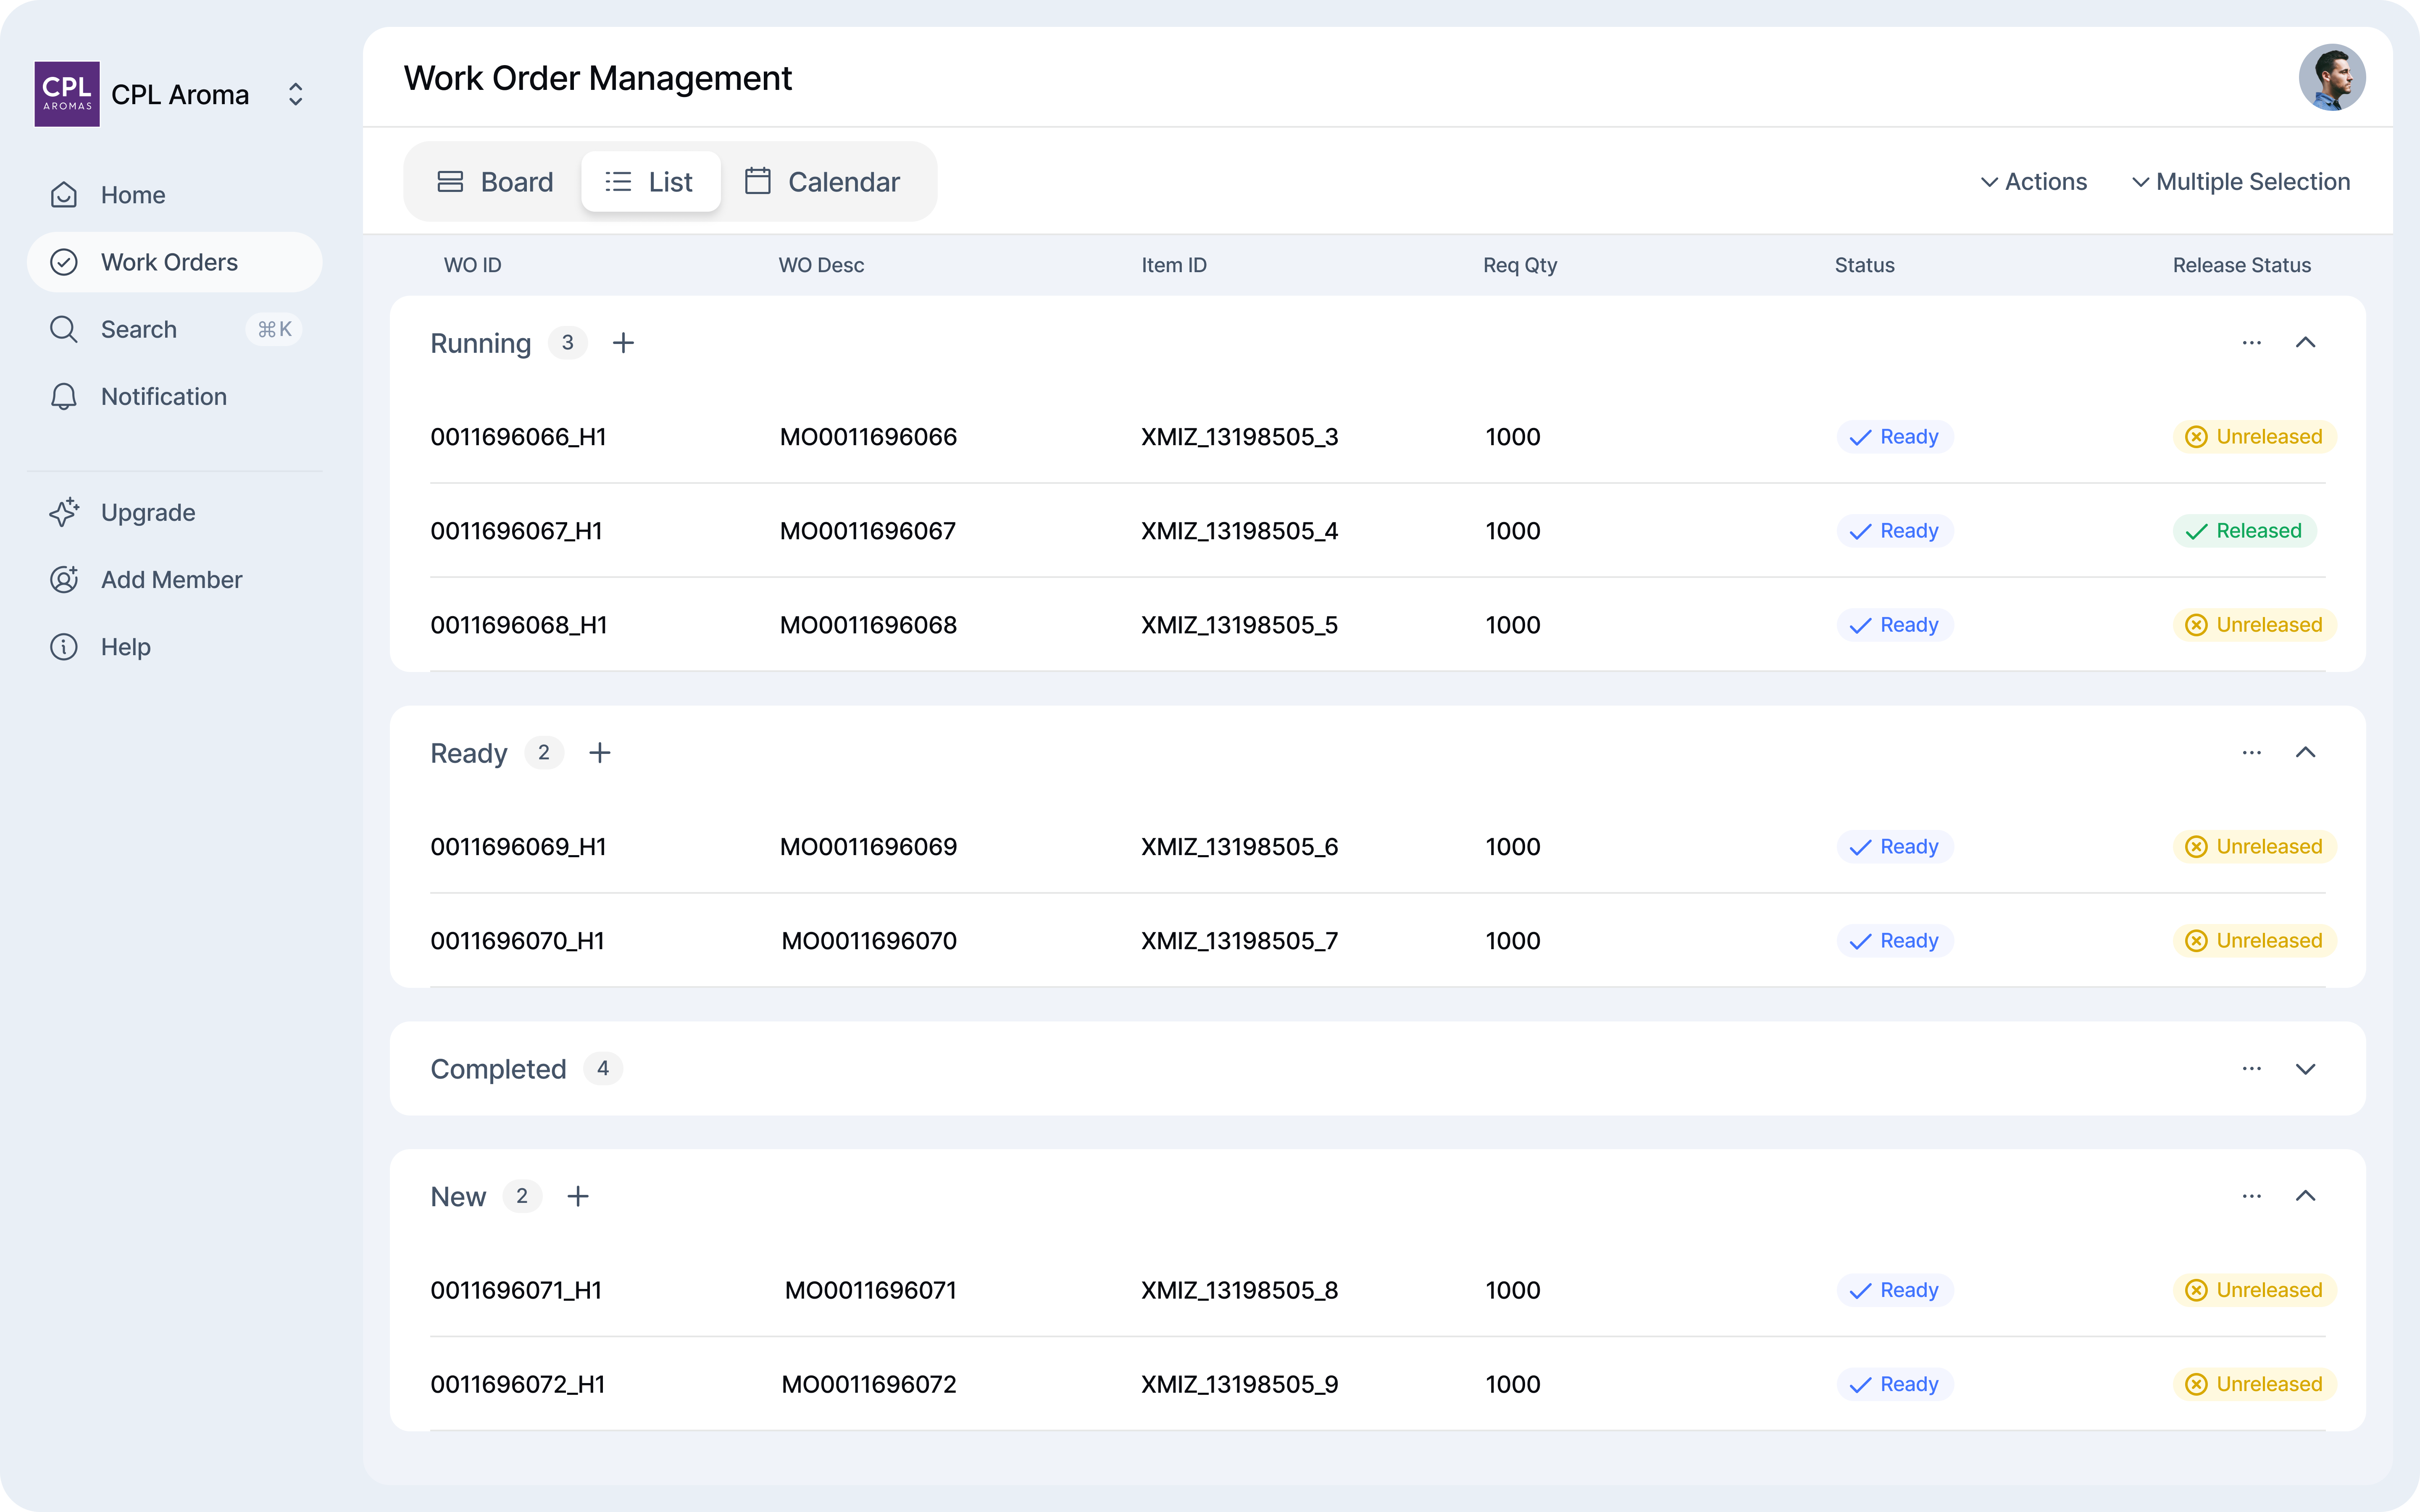Image resolution: width=2420 pixels, height=1512 pixels.
Task: Click the Notification bell icon
Action: click(x=64, y=396)
